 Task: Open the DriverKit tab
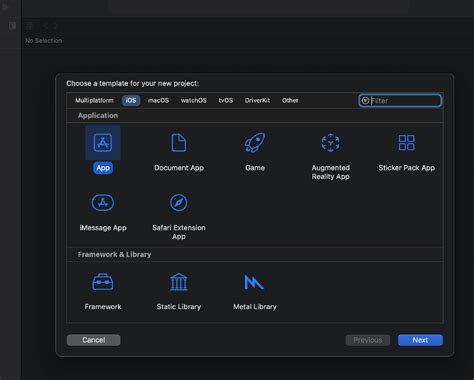tap(257, 100)
